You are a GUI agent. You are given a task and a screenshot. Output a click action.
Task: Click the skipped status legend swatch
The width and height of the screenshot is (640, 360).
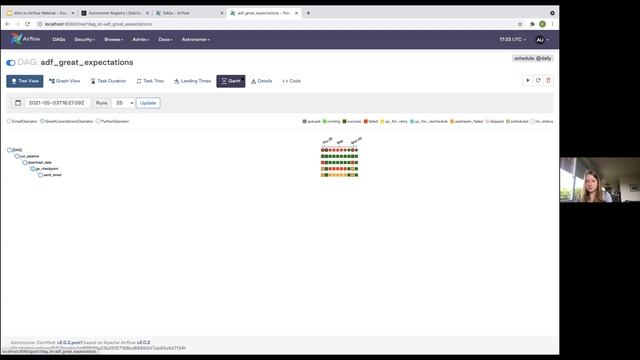[x=487, y=121]
